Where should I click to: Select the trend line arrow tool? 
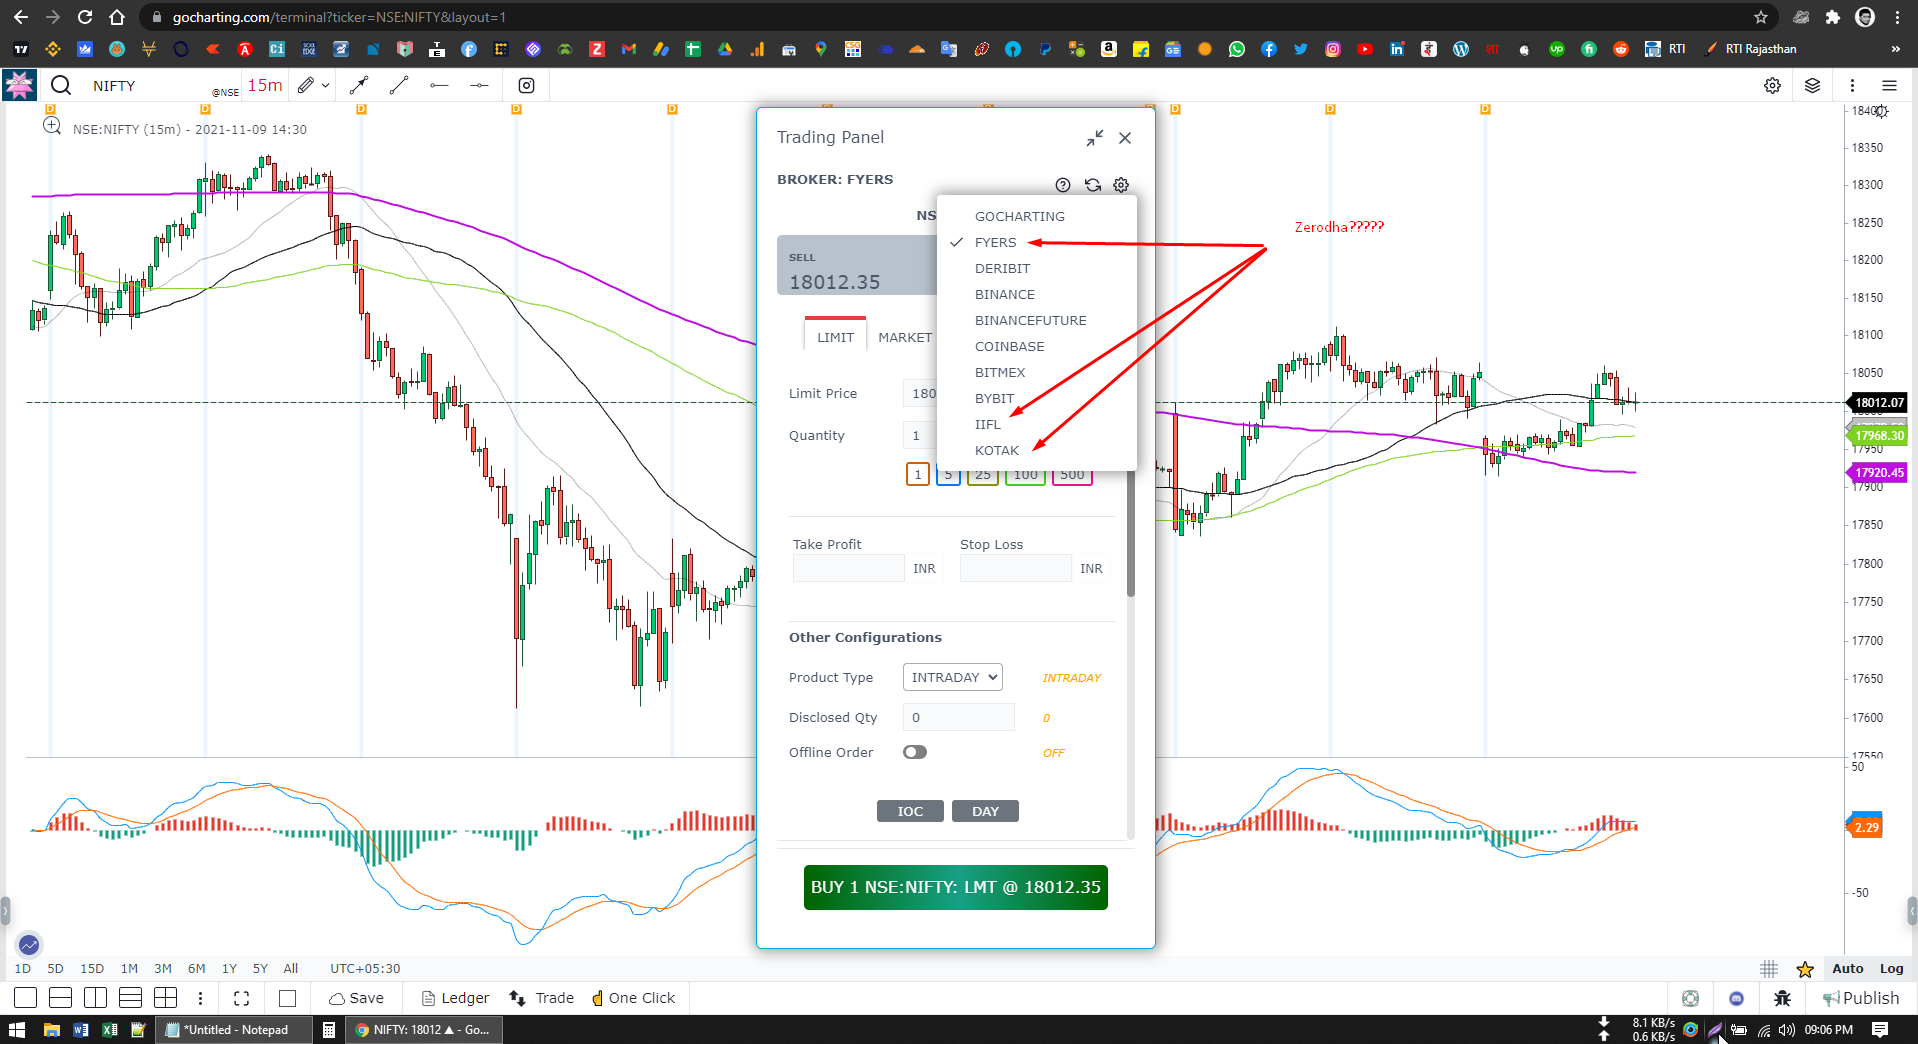(x=359, y=85)
